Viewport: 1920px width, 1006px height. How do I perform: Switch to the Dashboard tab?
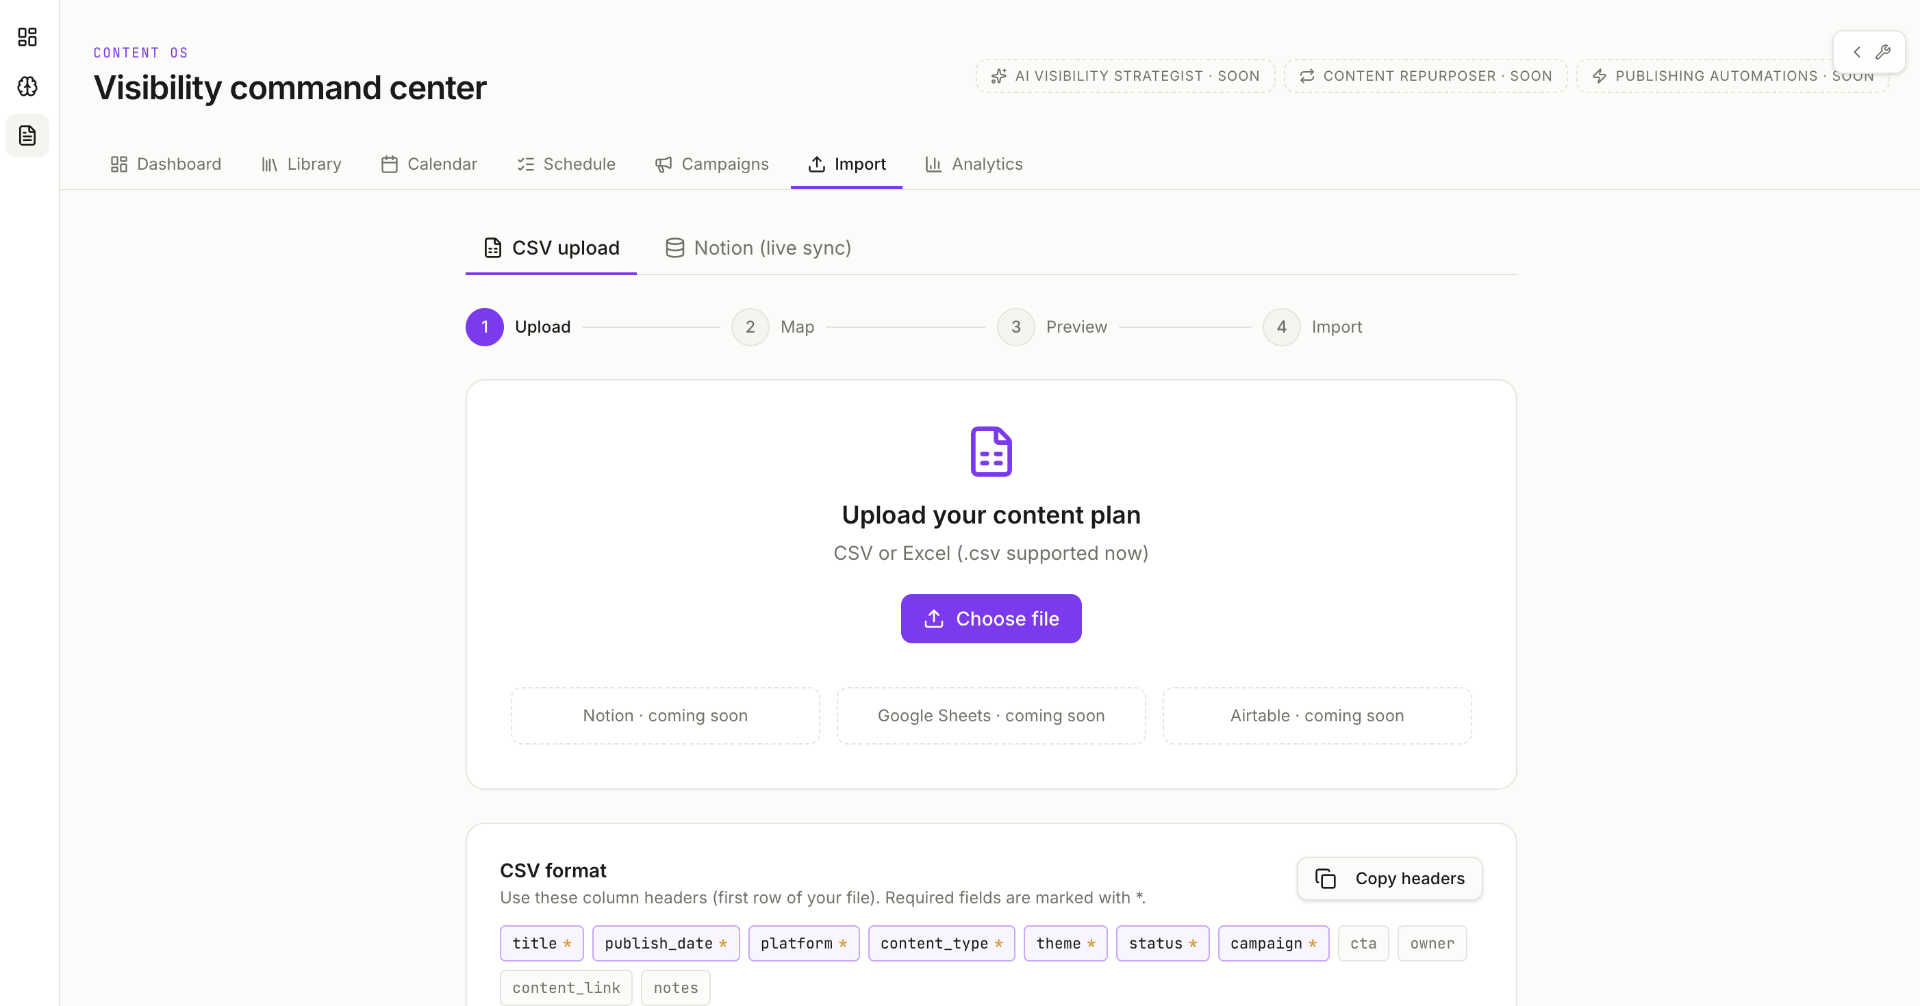pyautogui.click(x=166, y=164)
